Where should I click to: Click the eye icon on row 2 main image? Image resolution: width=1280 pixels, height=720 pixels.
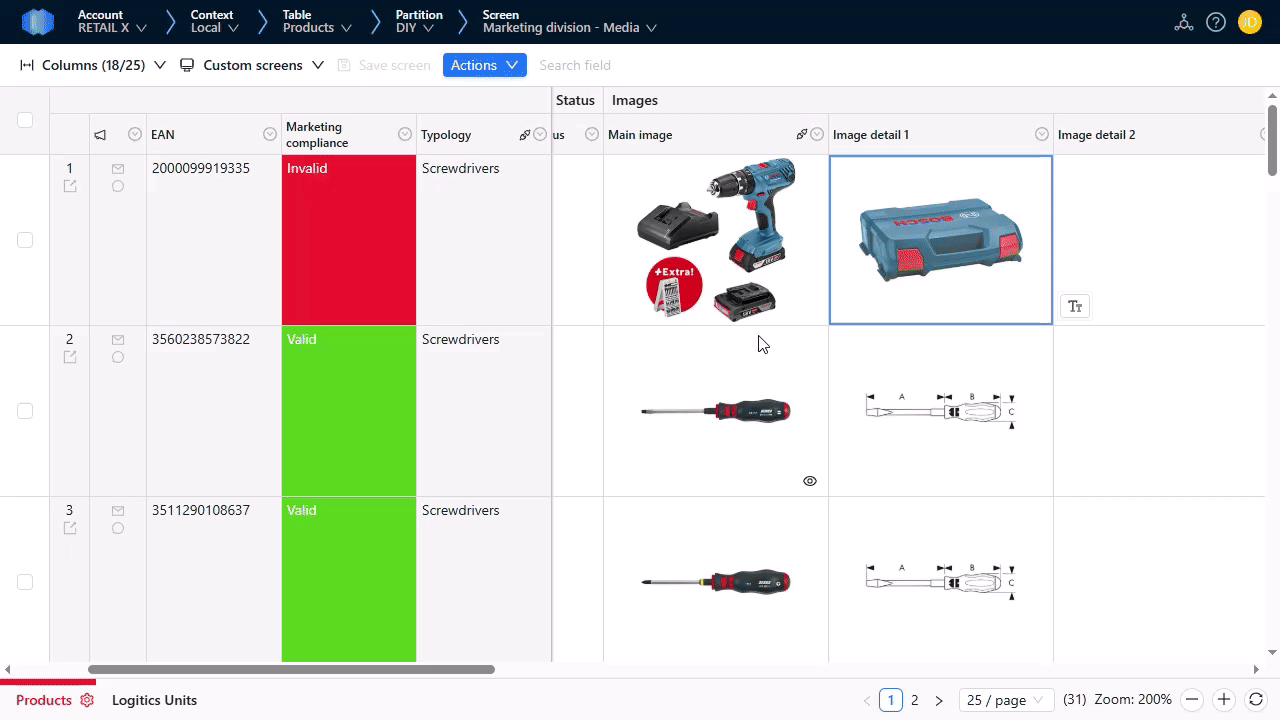[x=810, y=481]
